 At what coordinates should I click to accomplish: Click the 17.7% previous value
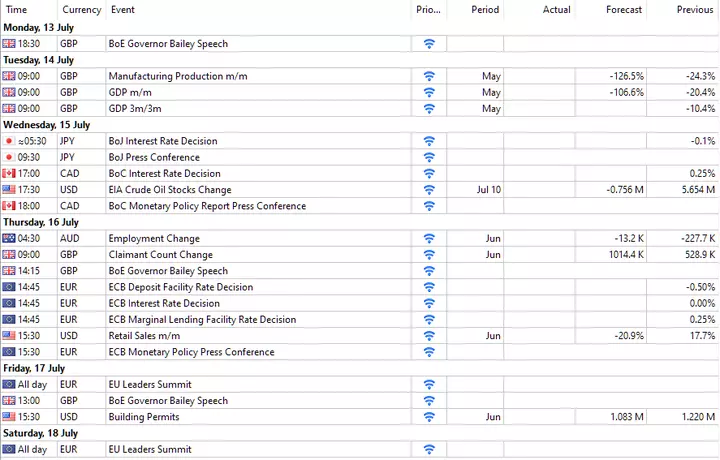coord(703,336)
